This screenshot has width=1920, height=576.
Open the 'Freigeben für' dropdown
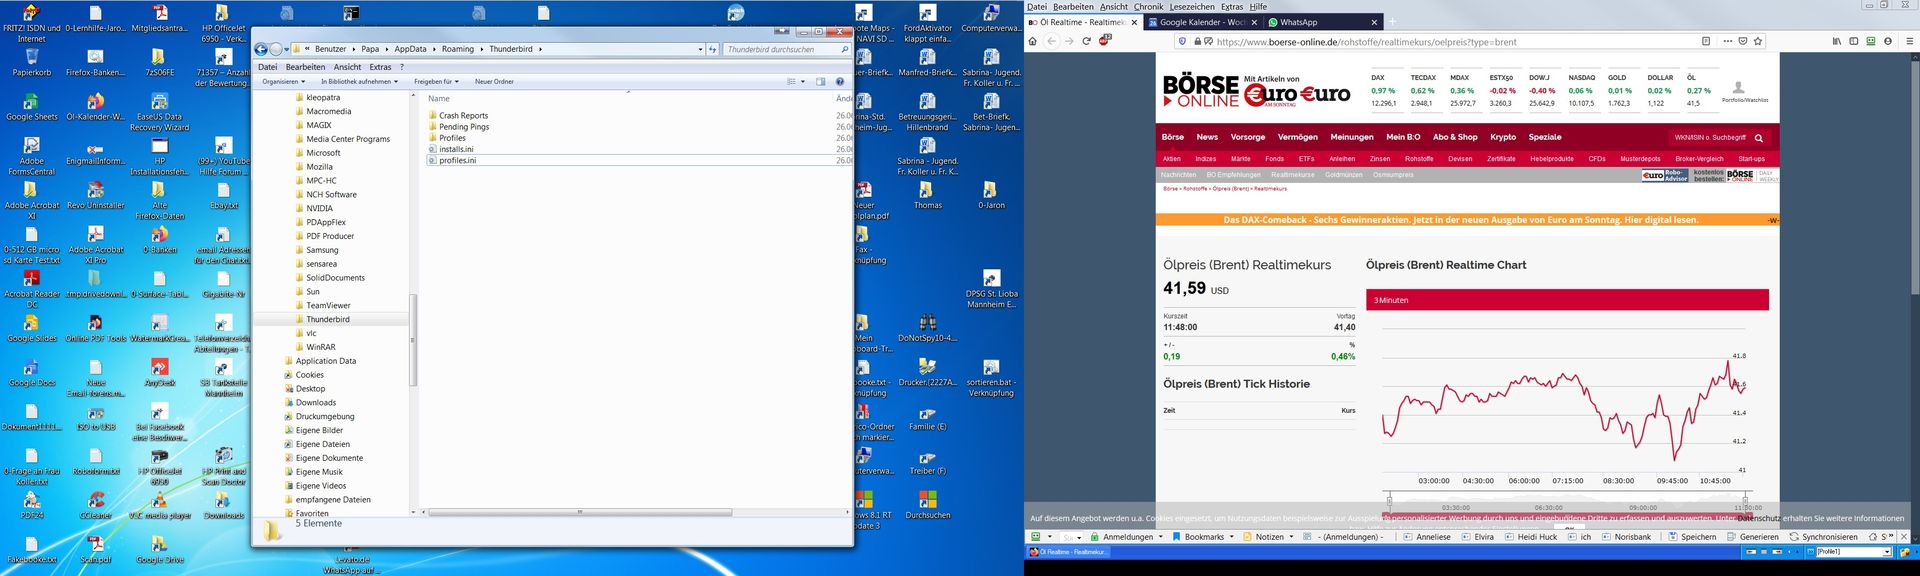(437, 82)
